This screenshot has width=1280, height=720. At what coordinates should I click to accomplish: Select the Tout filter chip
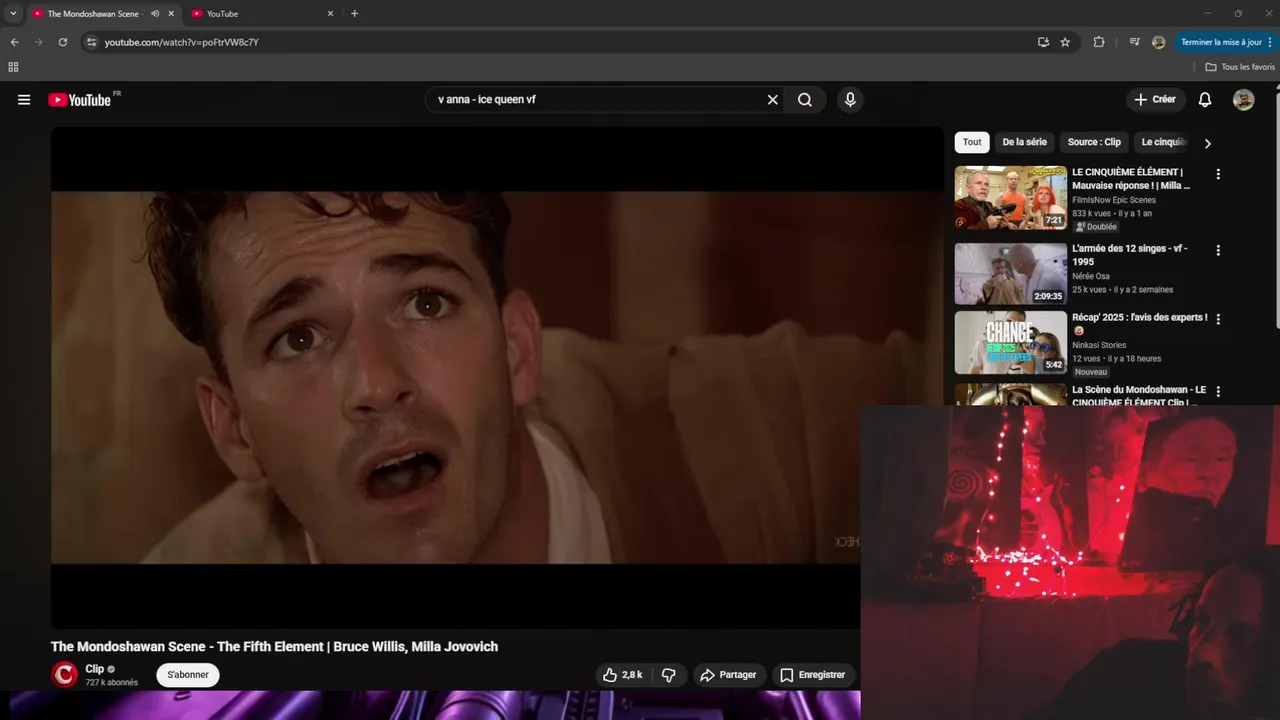972,142
